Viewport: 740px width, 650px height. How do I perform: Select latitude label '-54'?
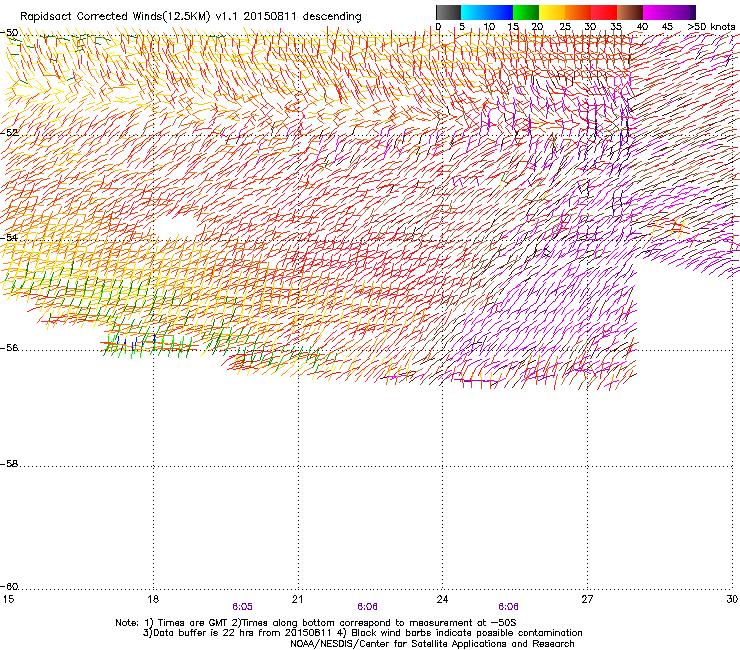click(9, 237)
